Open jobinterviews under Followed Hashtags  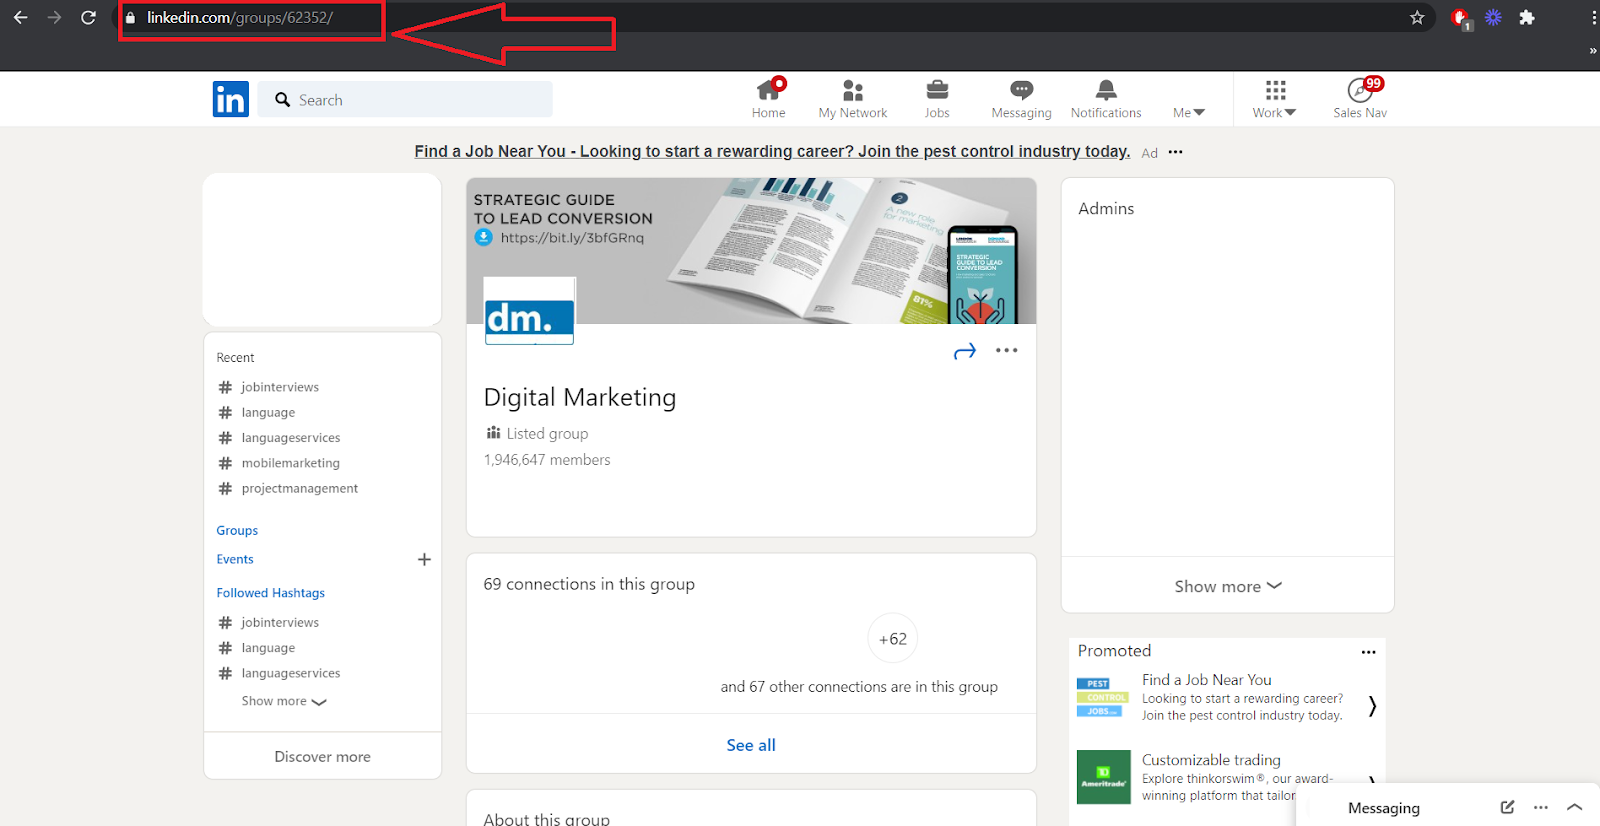pos(280,622)
